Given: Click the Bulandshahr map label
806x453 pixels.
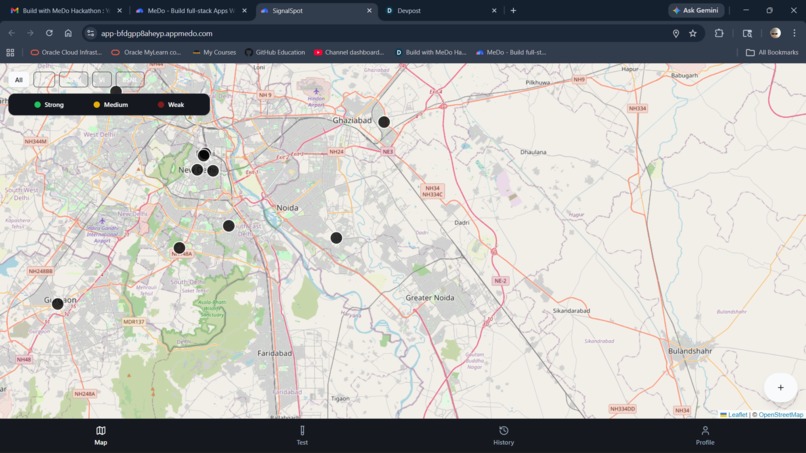Looking at the screenshot, I should [x=690, y=351].
